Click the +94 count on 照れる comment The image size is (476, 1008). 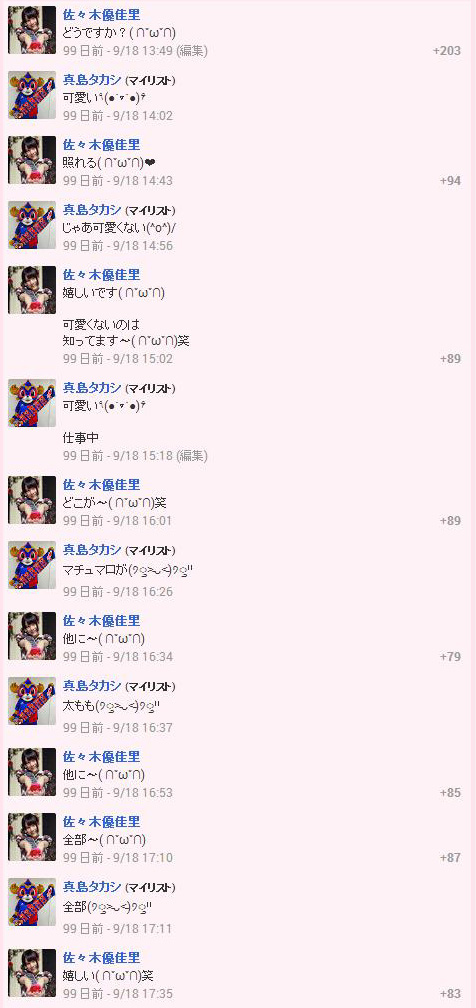pos(450,181)
